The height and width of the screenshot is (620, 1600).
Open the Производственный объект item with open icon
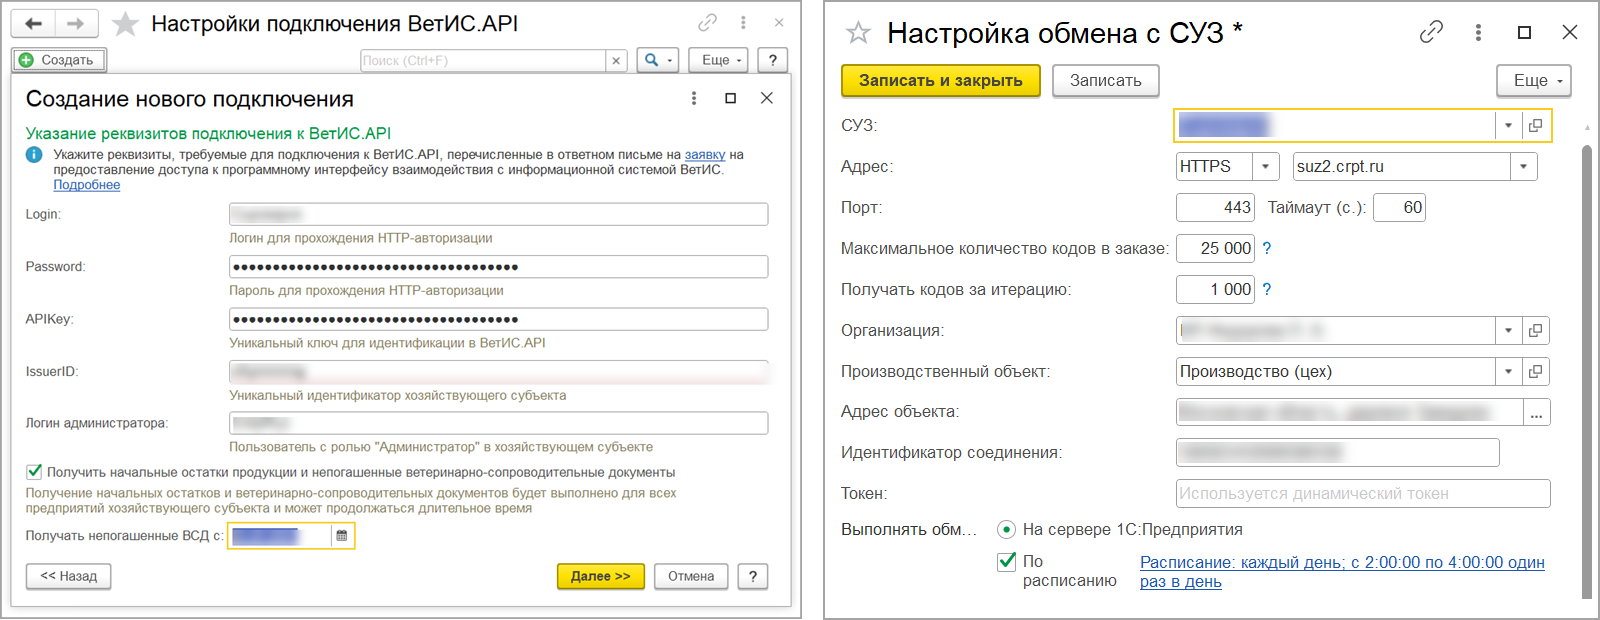point(1535,371)
